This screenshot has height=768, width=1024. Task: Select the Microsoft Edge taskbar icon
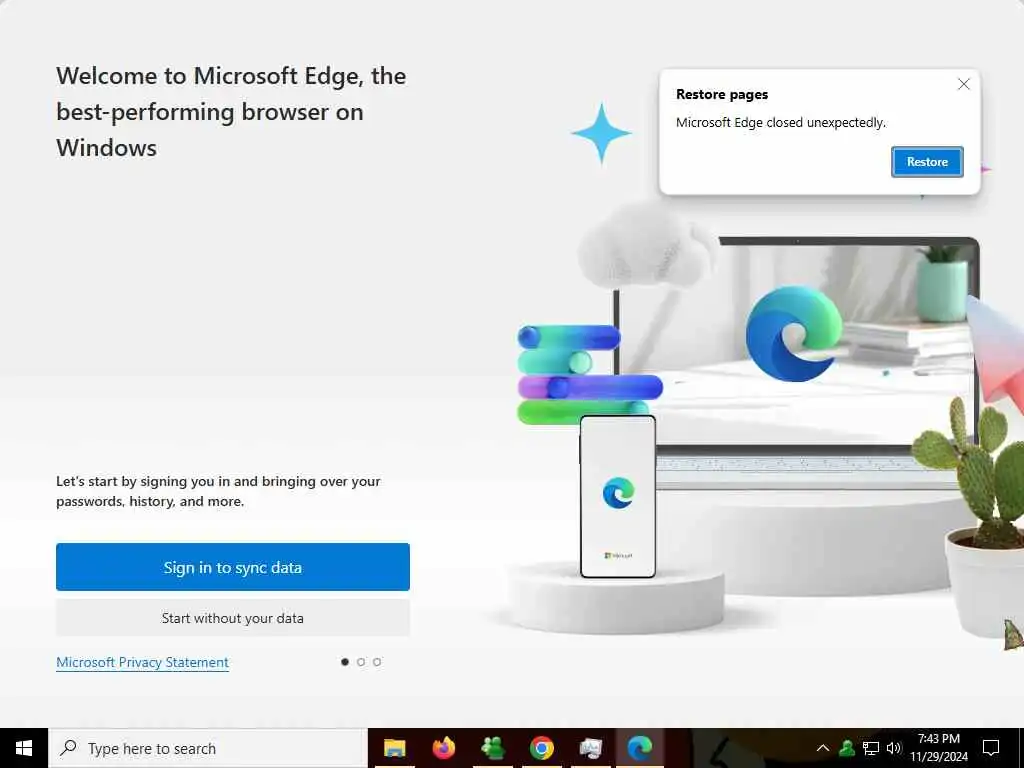coord(640,748)
